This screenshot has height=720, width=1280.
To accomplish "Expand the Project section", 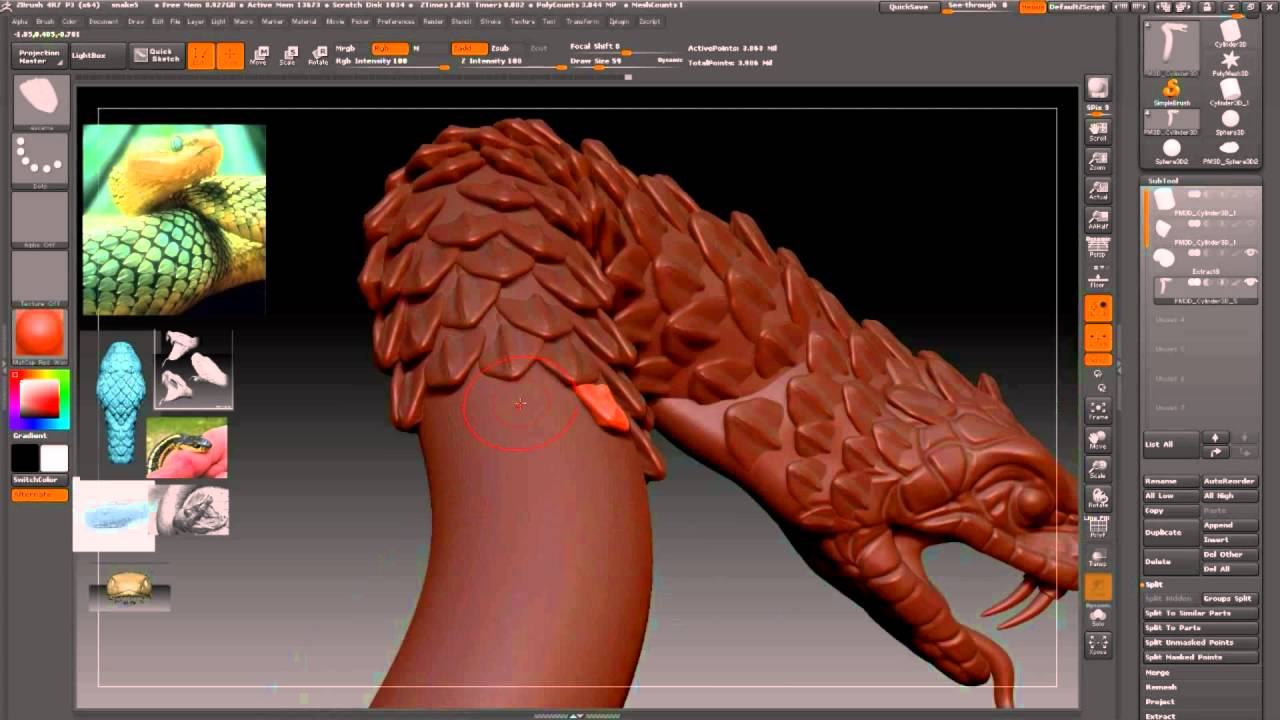I will [x=1160, y=702].
